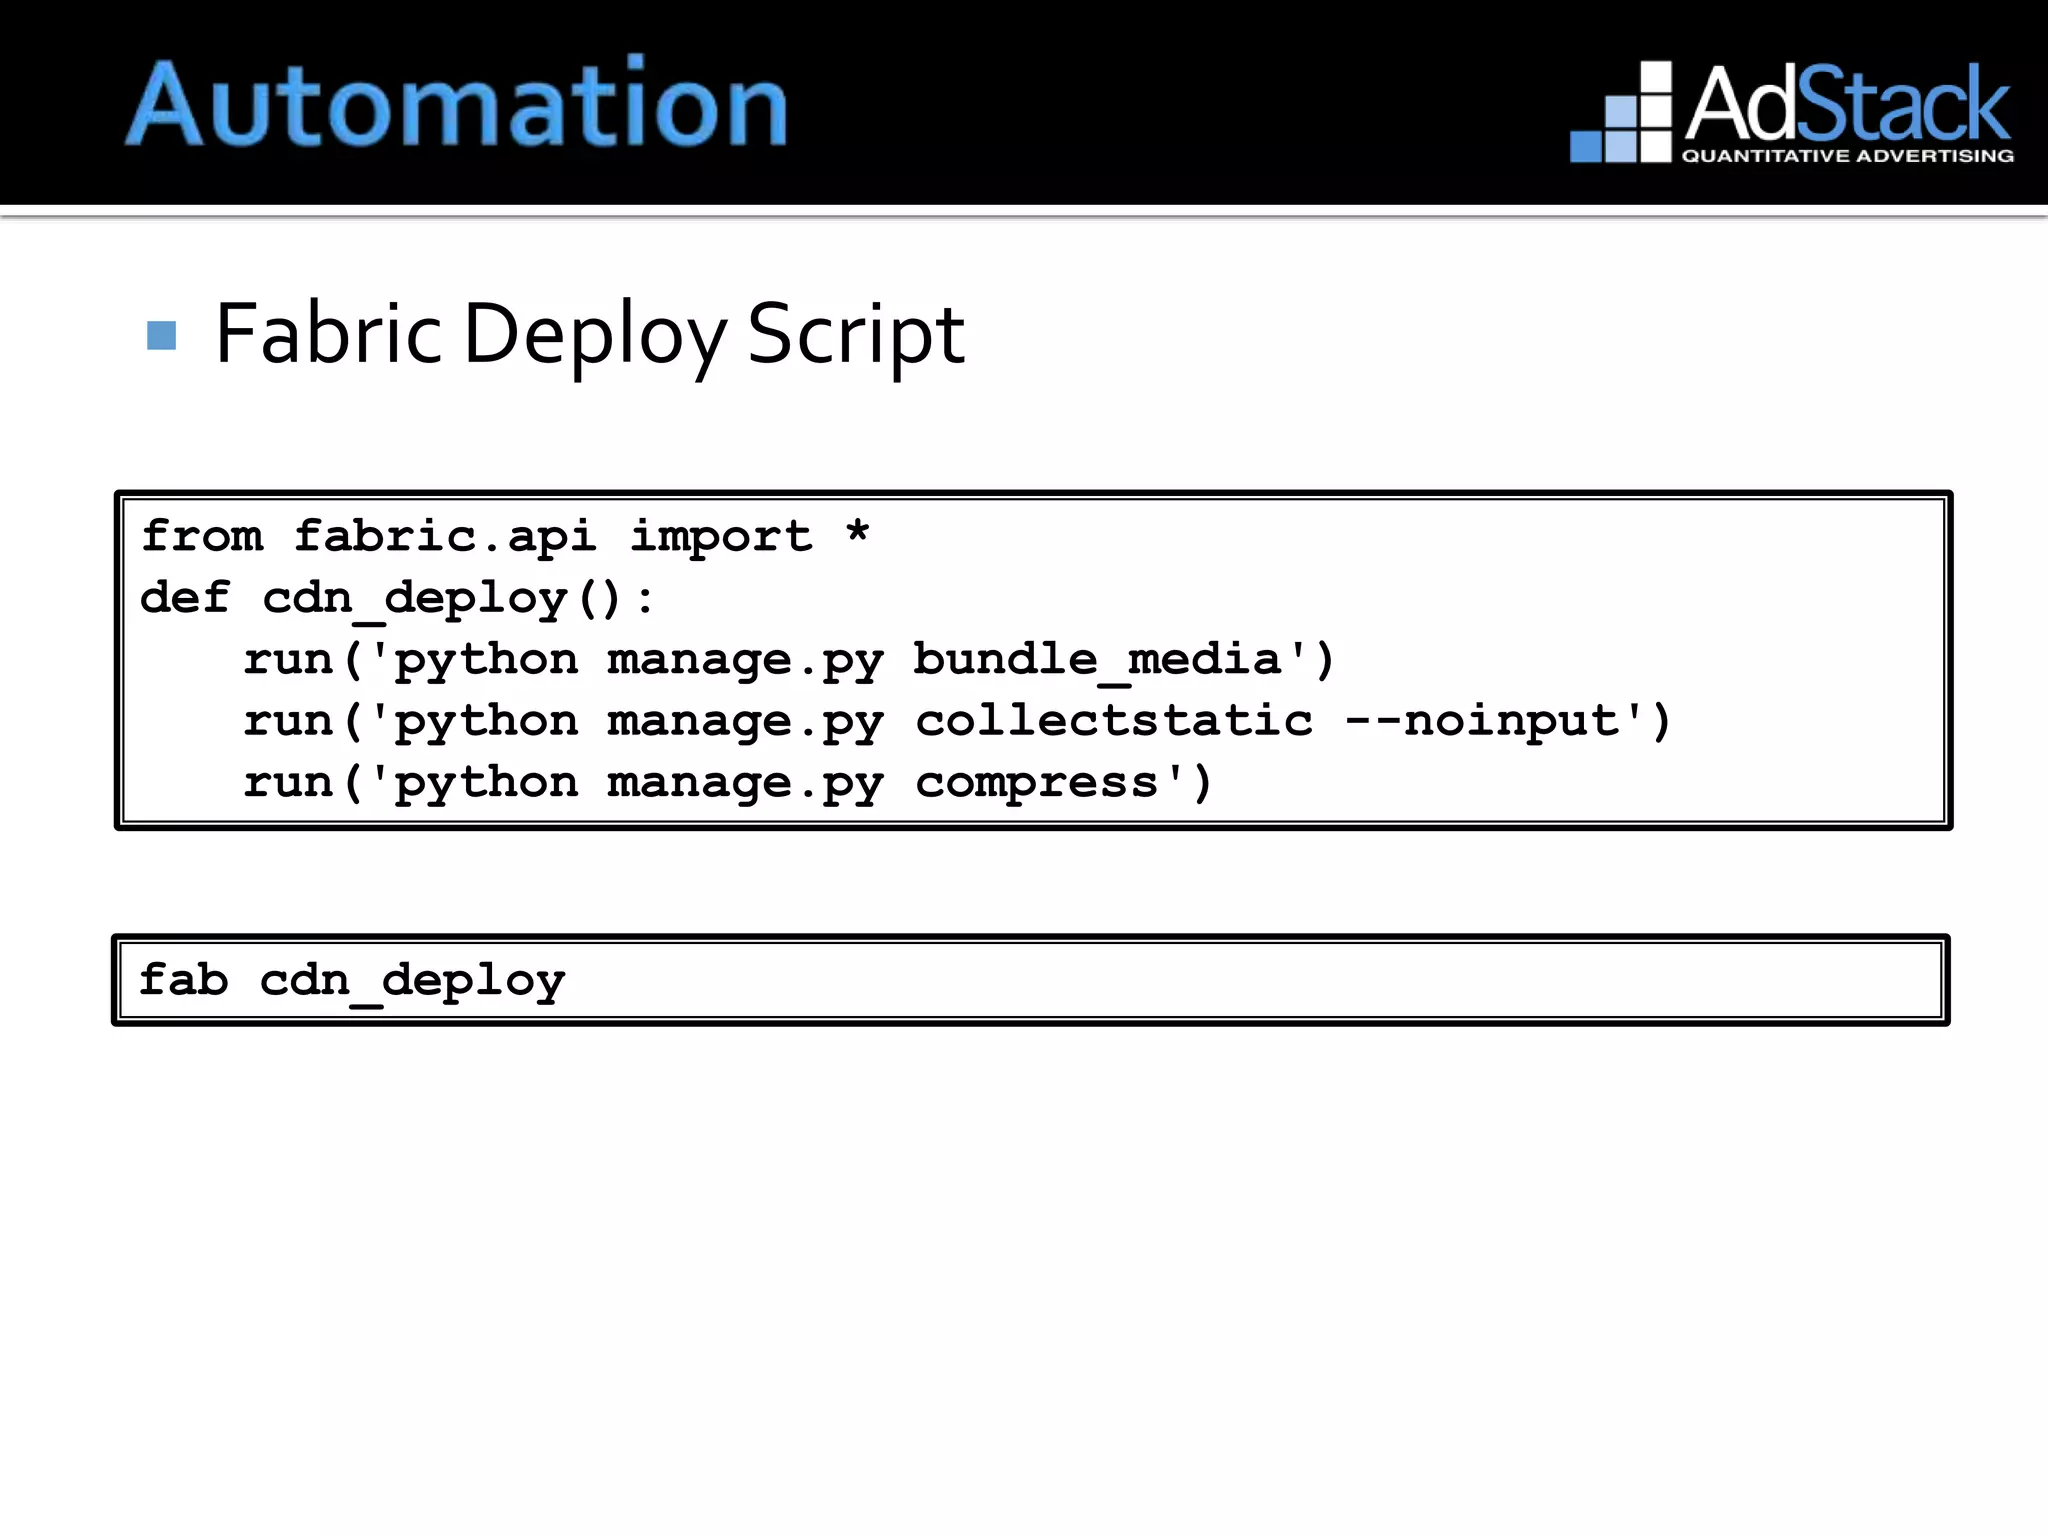The height and width of the screenshot is (1536, 2048).
Task: Click the run manage.py compress line
Action: pyautogui.click(x=728, y=783)
